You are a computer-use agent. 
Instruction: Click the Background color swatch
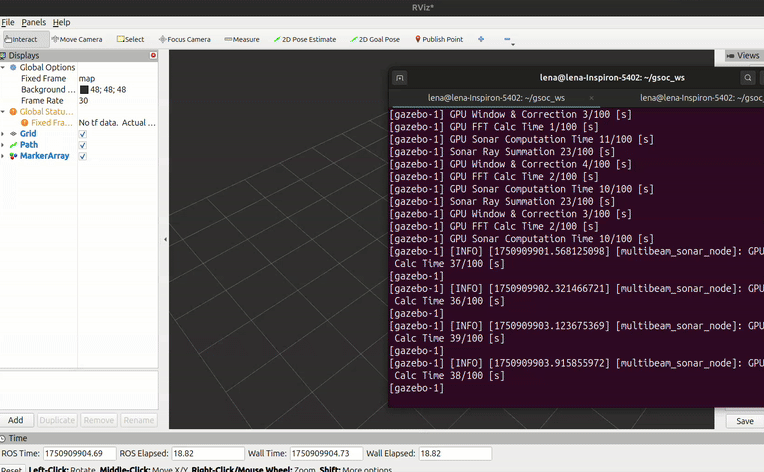[x=84, y=90]
